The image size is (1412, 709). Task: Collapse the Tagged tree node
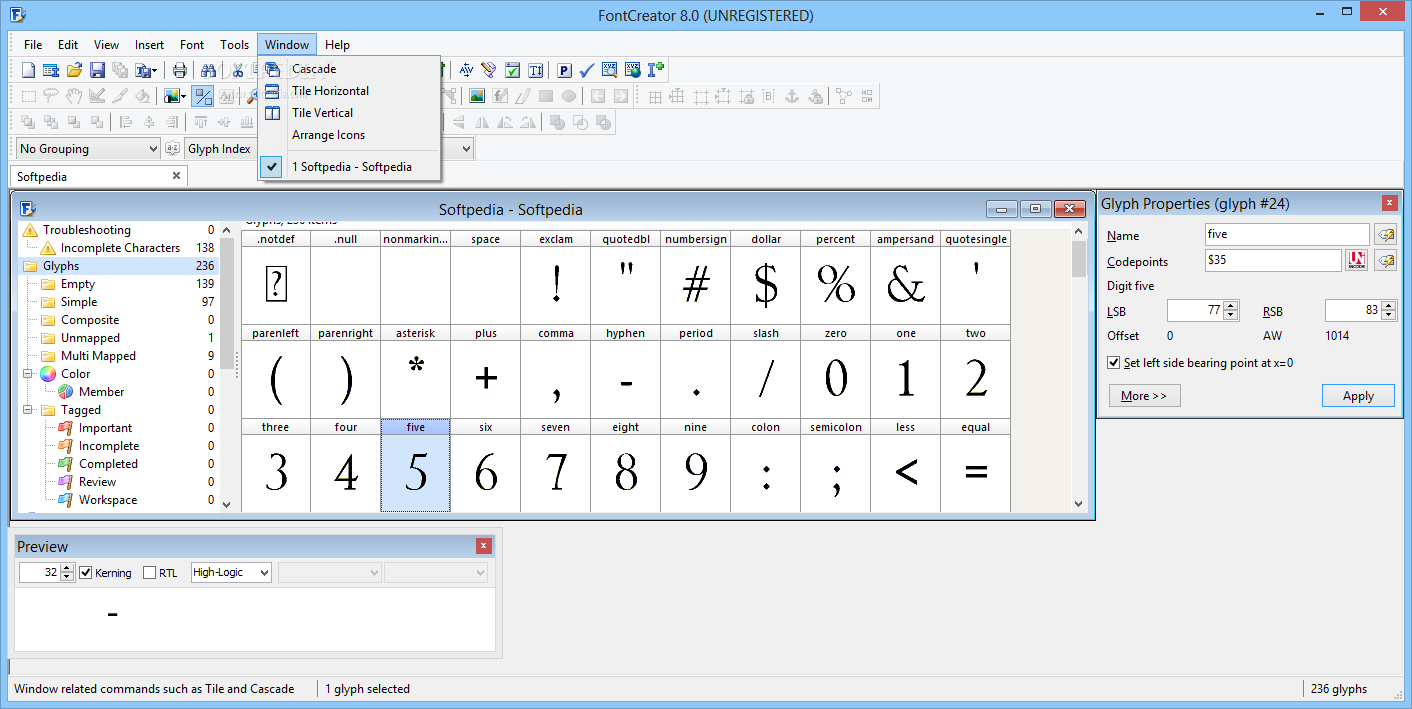tap(26, 410)
